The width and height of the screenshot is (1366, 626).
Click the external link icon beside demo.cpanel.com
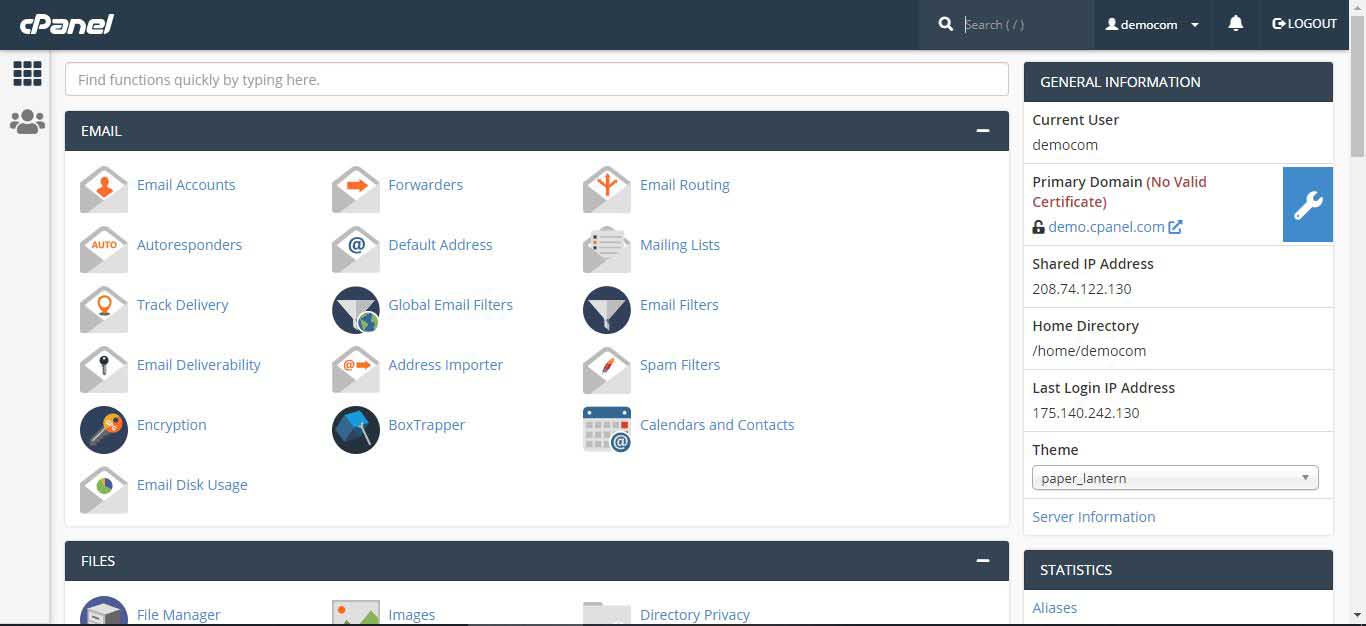(1175, 227)
